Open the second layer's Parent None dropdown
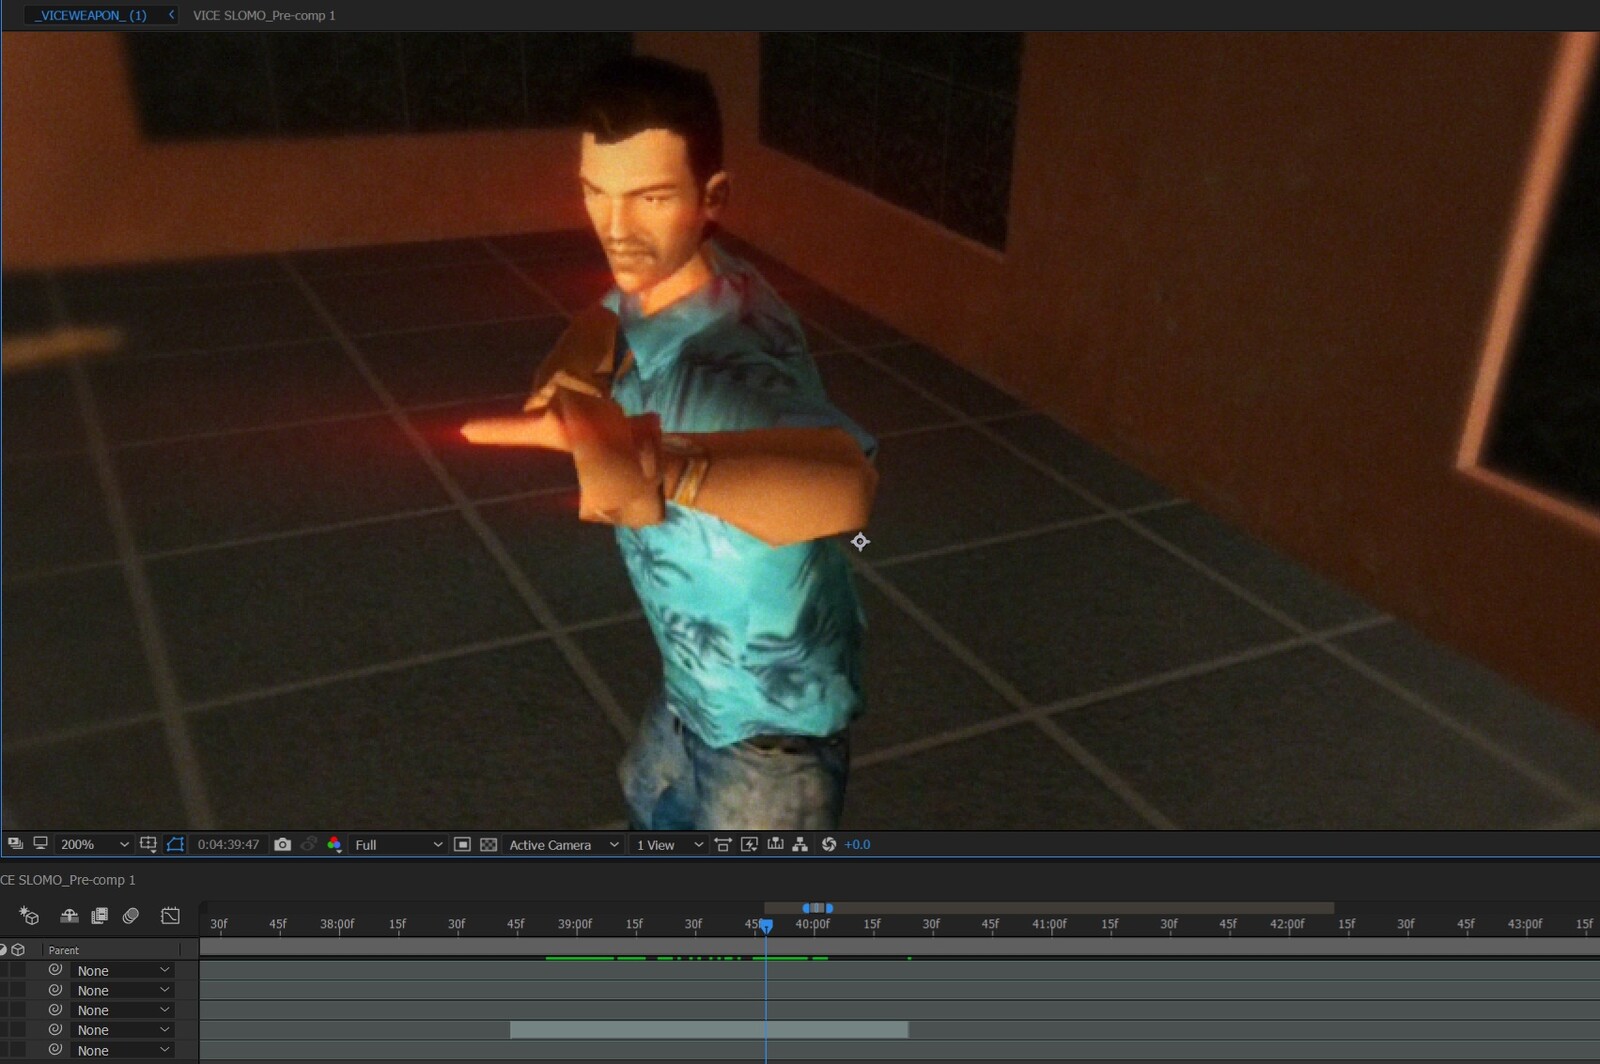 pyautogui.click(x=122, y=990)
